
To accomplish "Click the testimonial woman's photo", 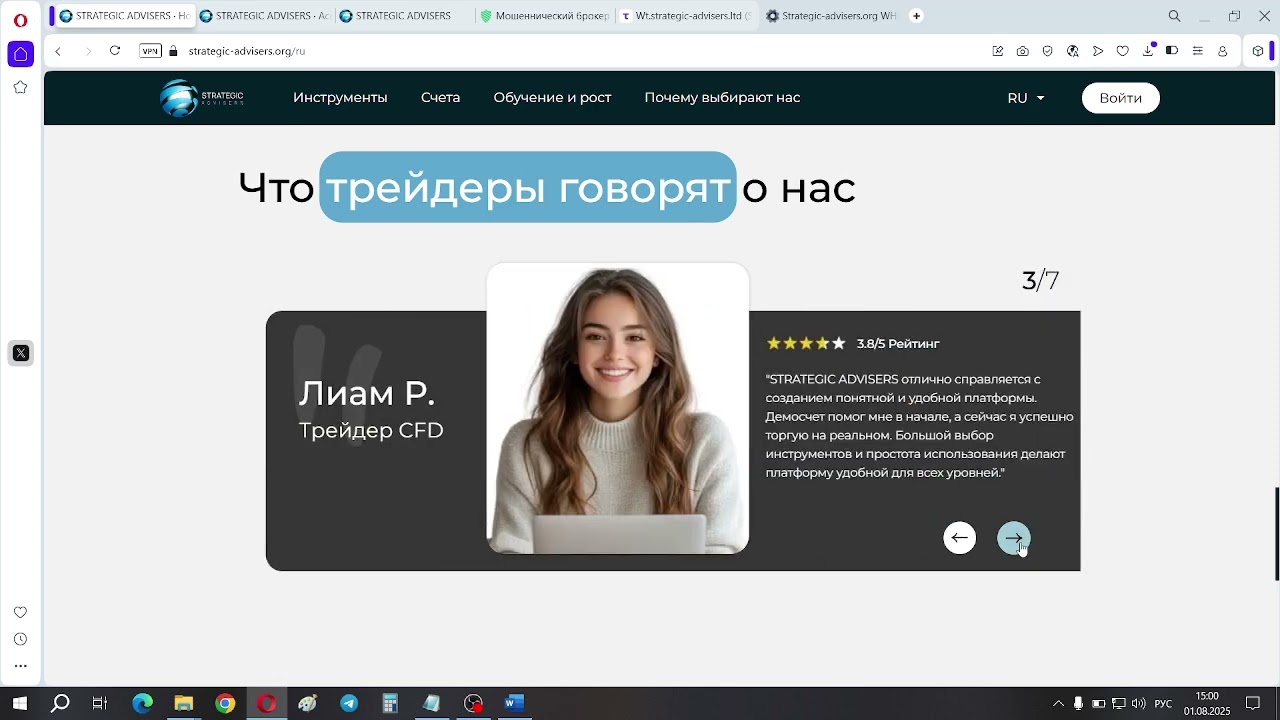I will (x=617, y=408).
